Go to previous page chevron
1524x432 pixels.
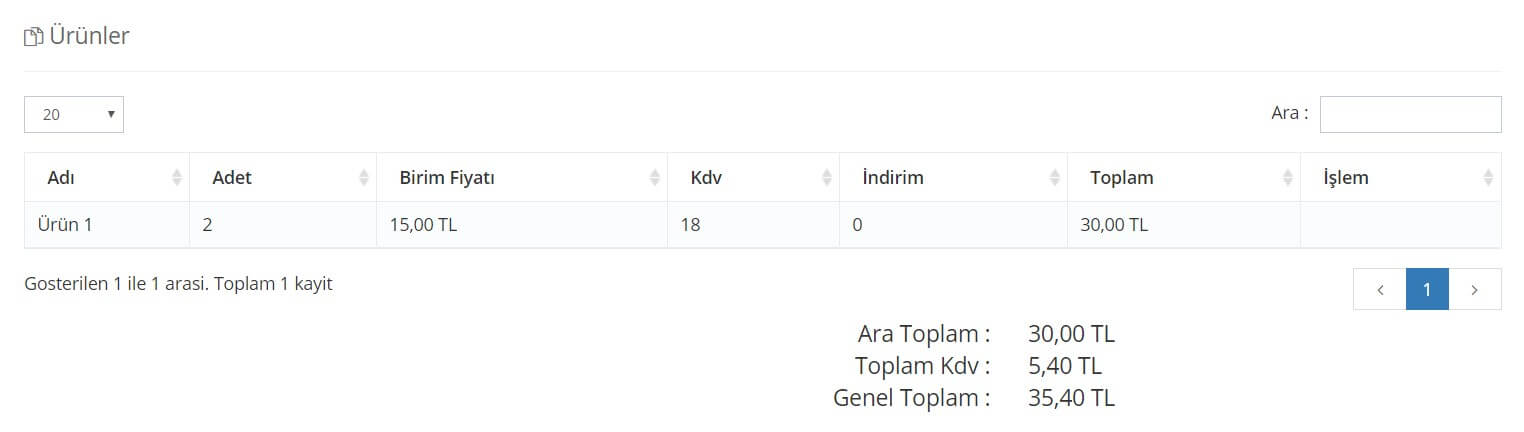1380,289
